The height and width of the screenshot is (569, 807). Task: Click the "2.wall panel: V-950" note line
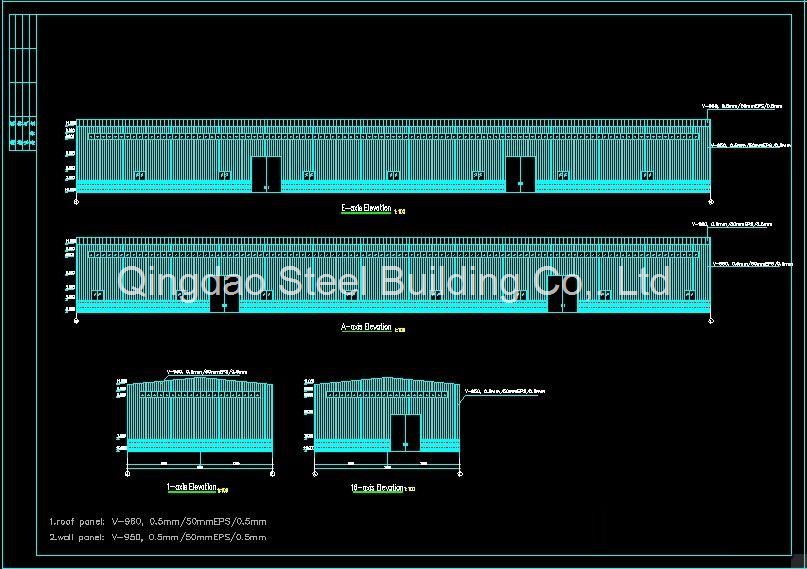pyautogui.click(x=158, y=537)
